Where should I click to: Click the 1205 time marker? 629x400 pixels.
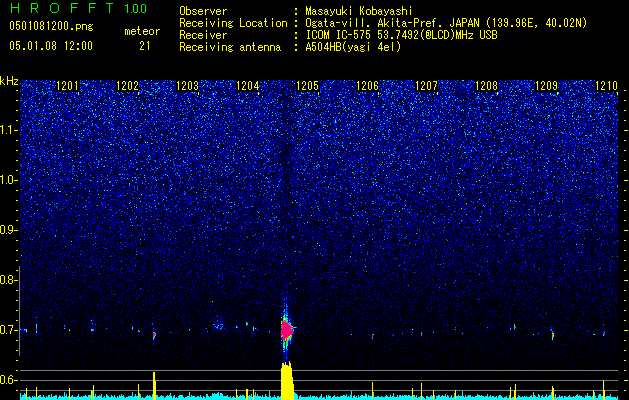pyautogui.click(x=307, y=86)
